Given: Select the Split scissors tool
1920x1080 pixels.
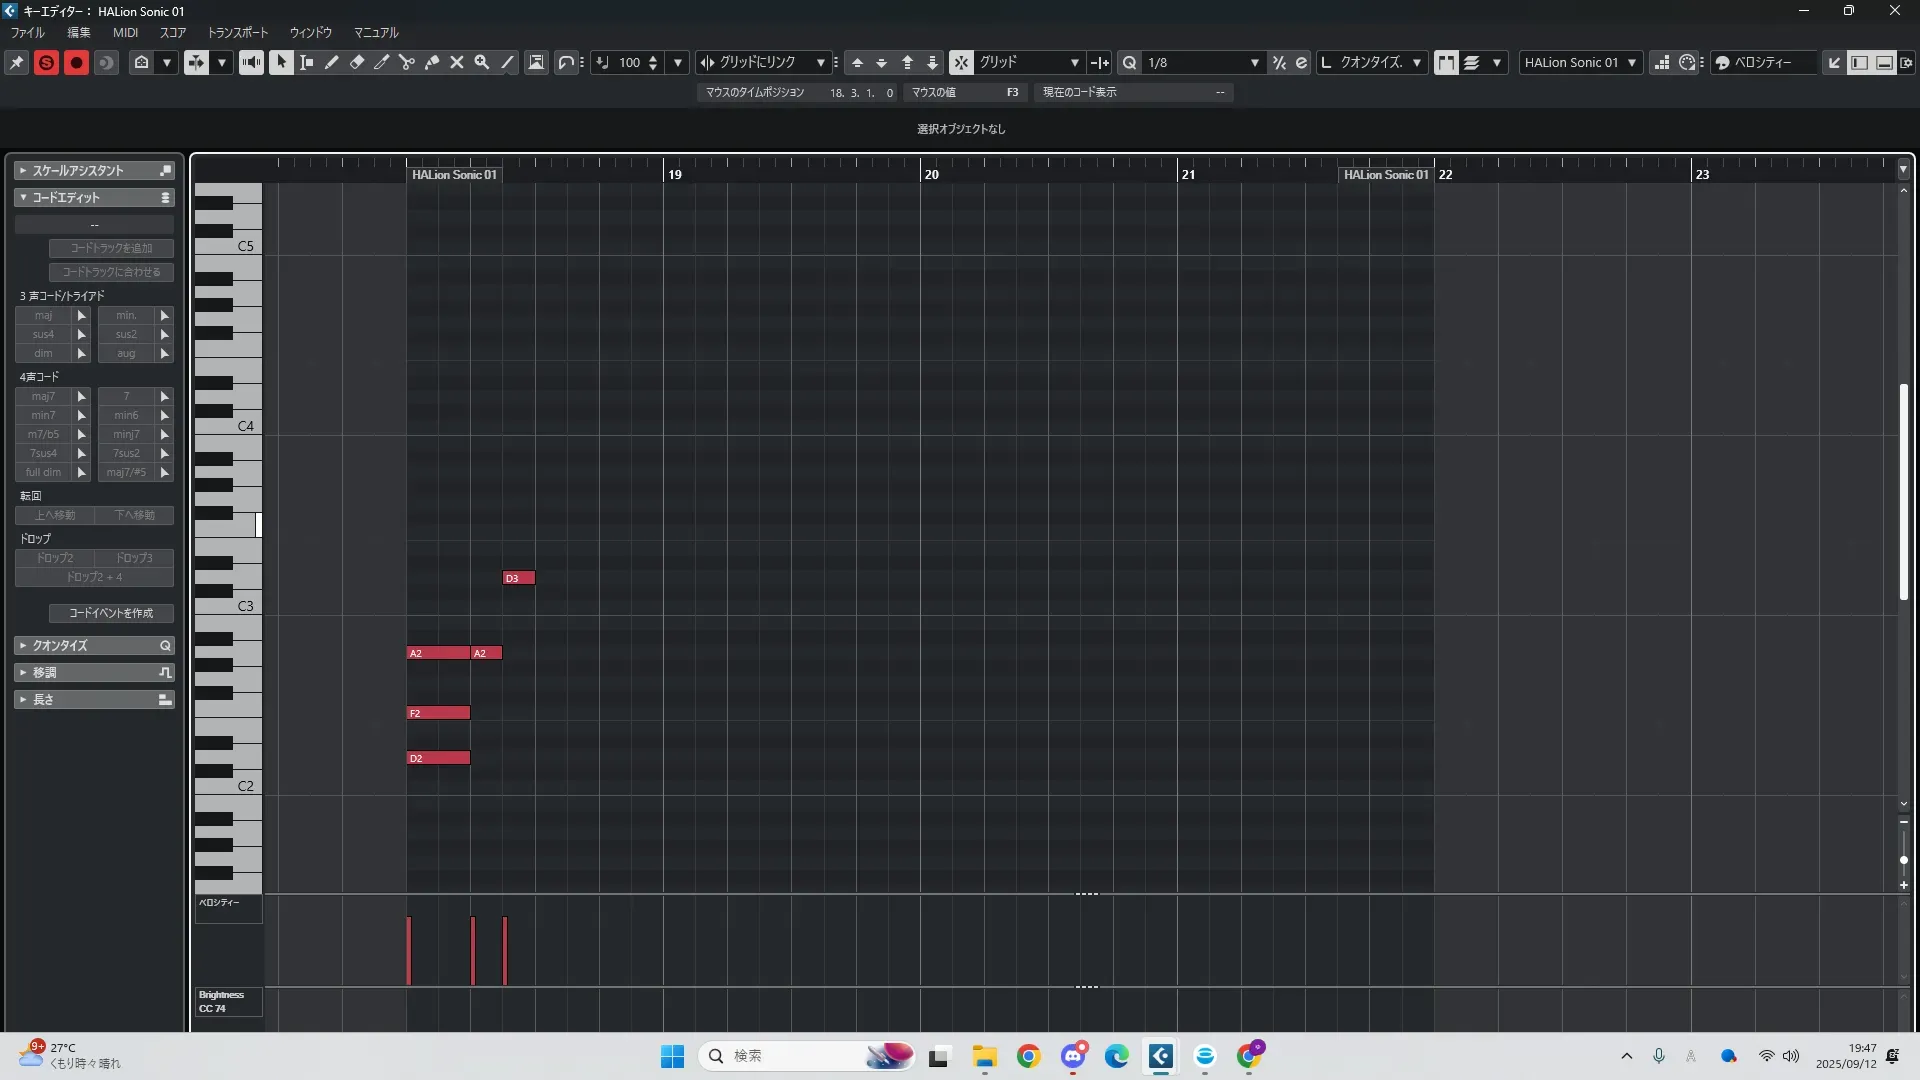Looking at the screenshot, I should [x=407, y=62].
